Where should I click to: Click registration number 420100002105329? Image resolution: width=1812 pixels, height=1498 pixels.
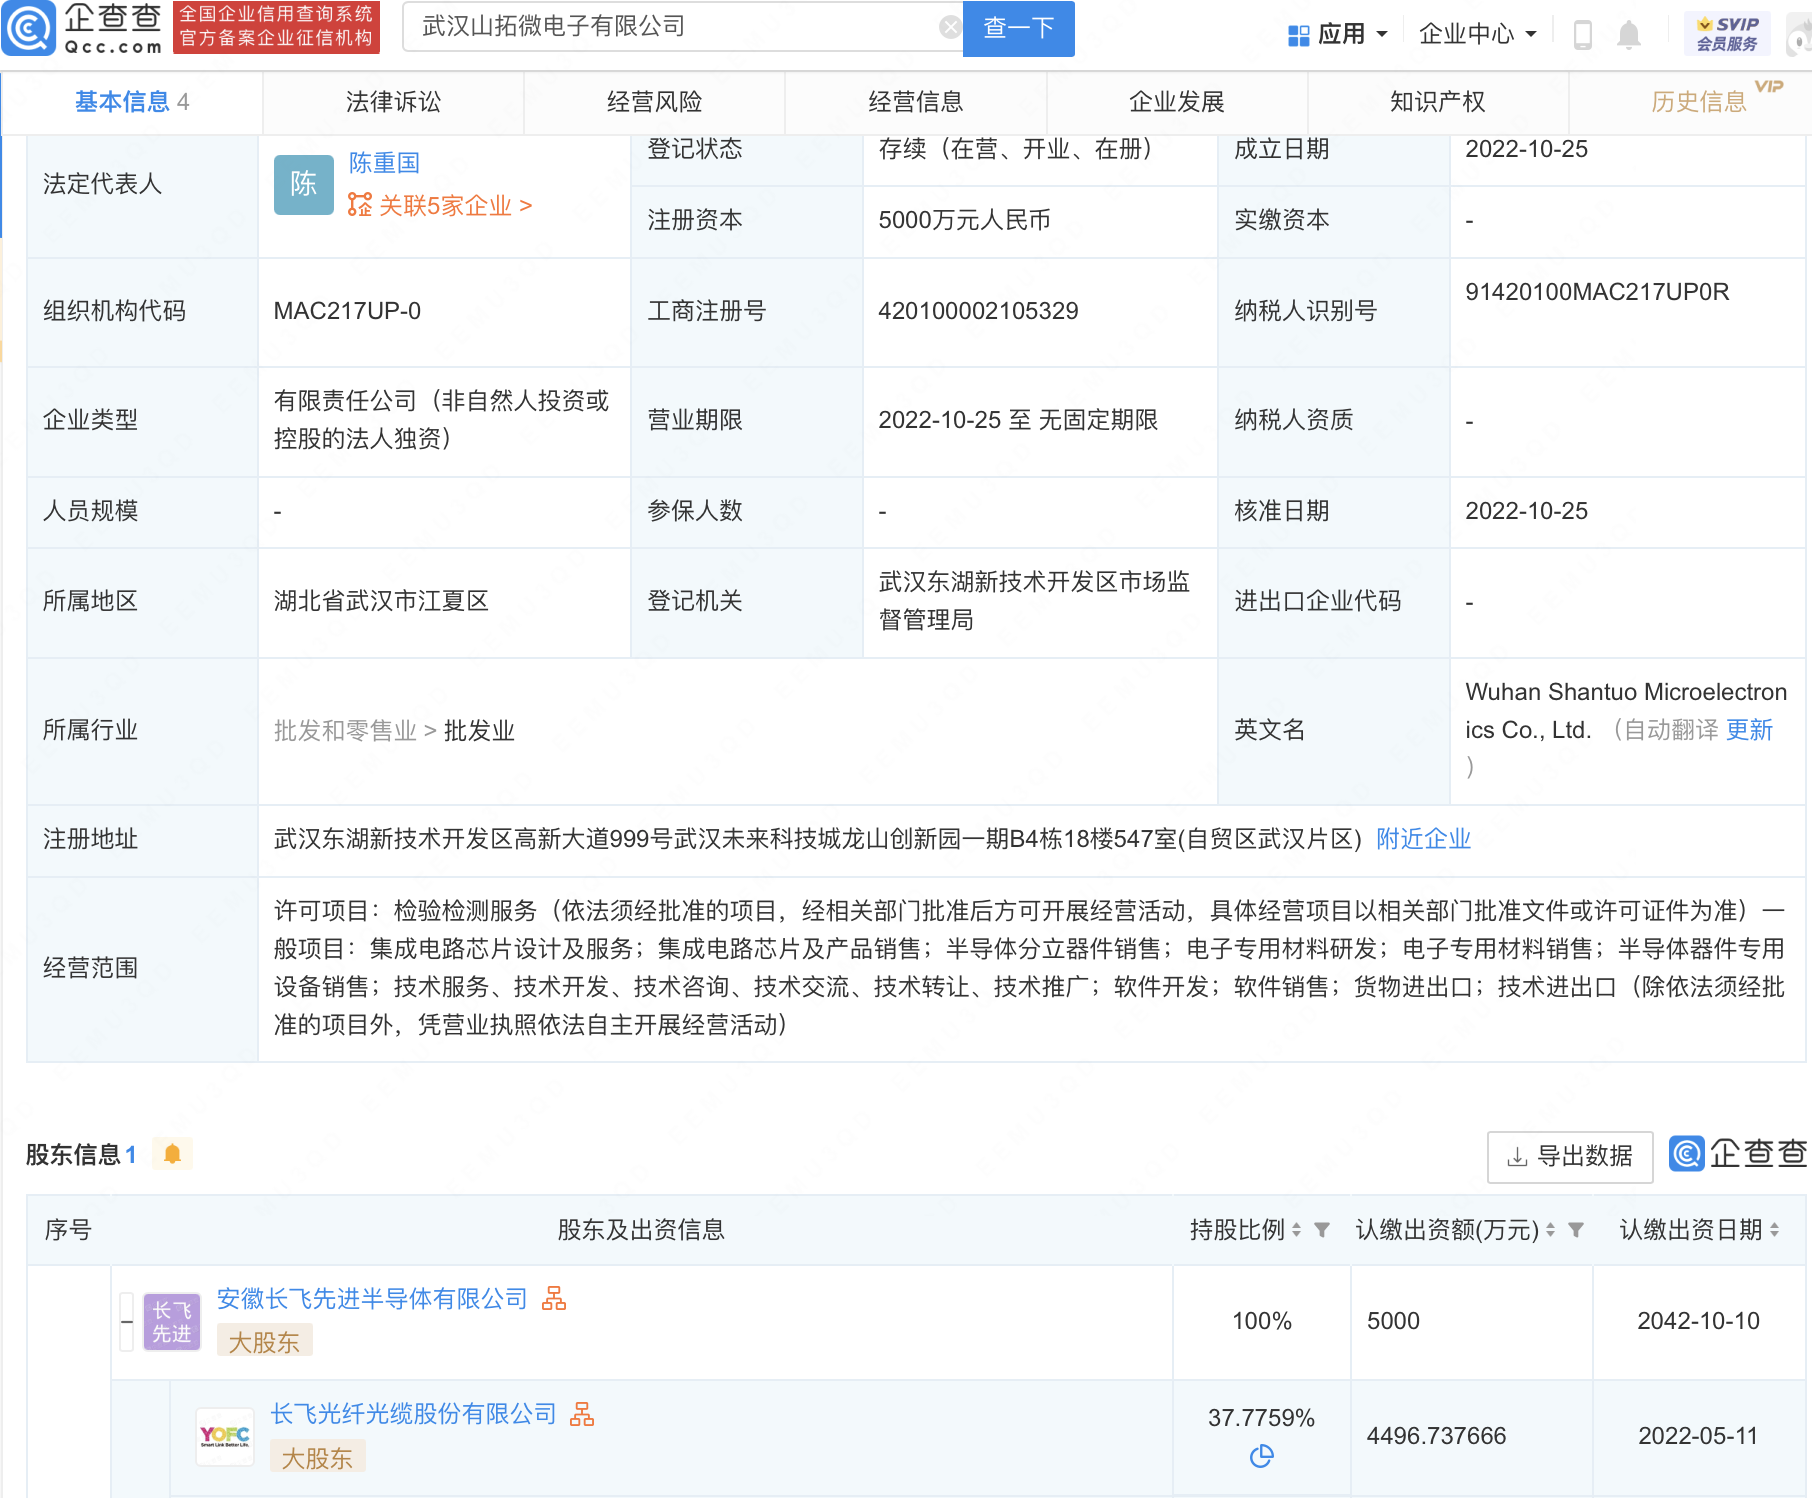point(978,311)
